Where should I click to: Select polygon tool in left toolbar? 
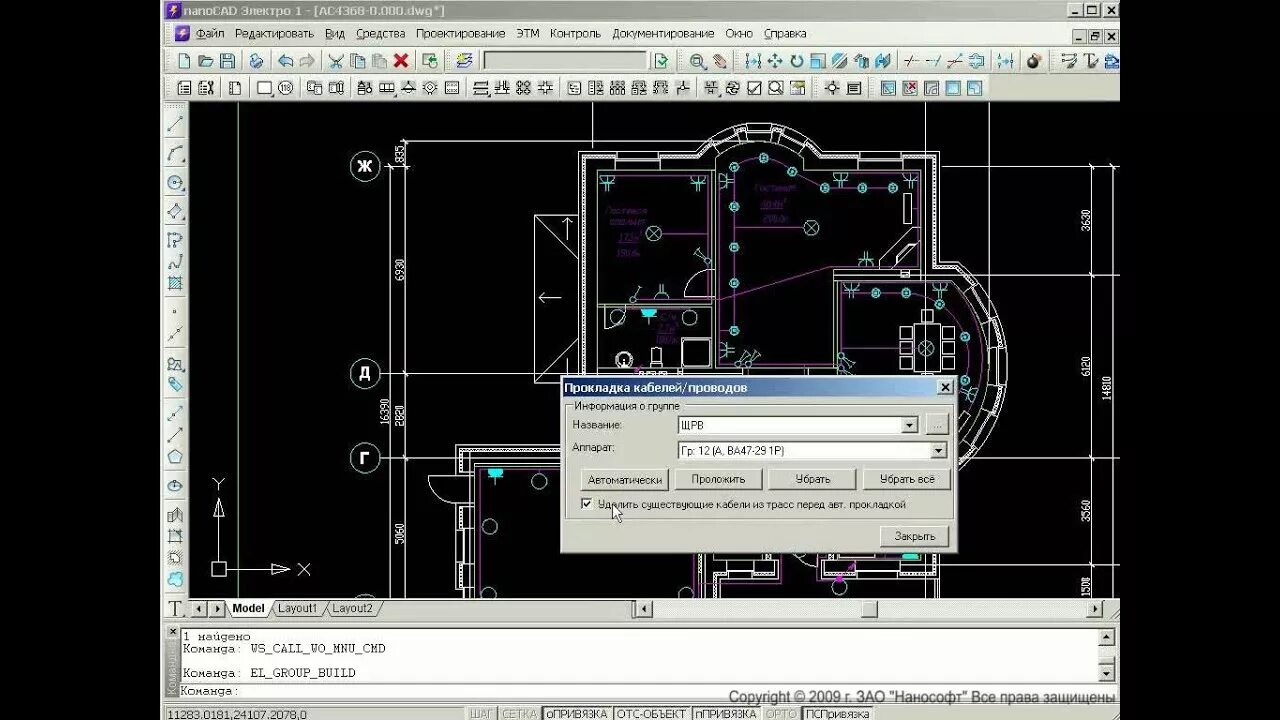[175, 457]
